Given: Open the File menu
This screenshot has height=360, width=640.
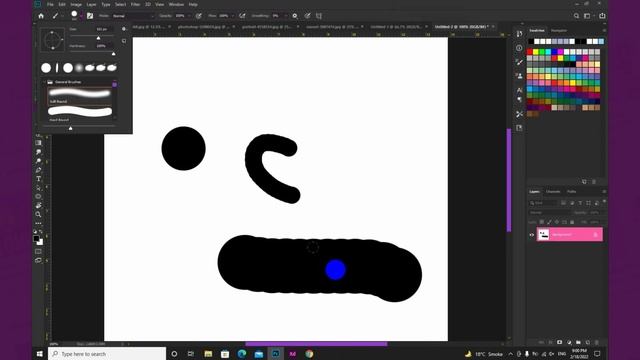Looking at the screenshot, I should coord(50,4).
